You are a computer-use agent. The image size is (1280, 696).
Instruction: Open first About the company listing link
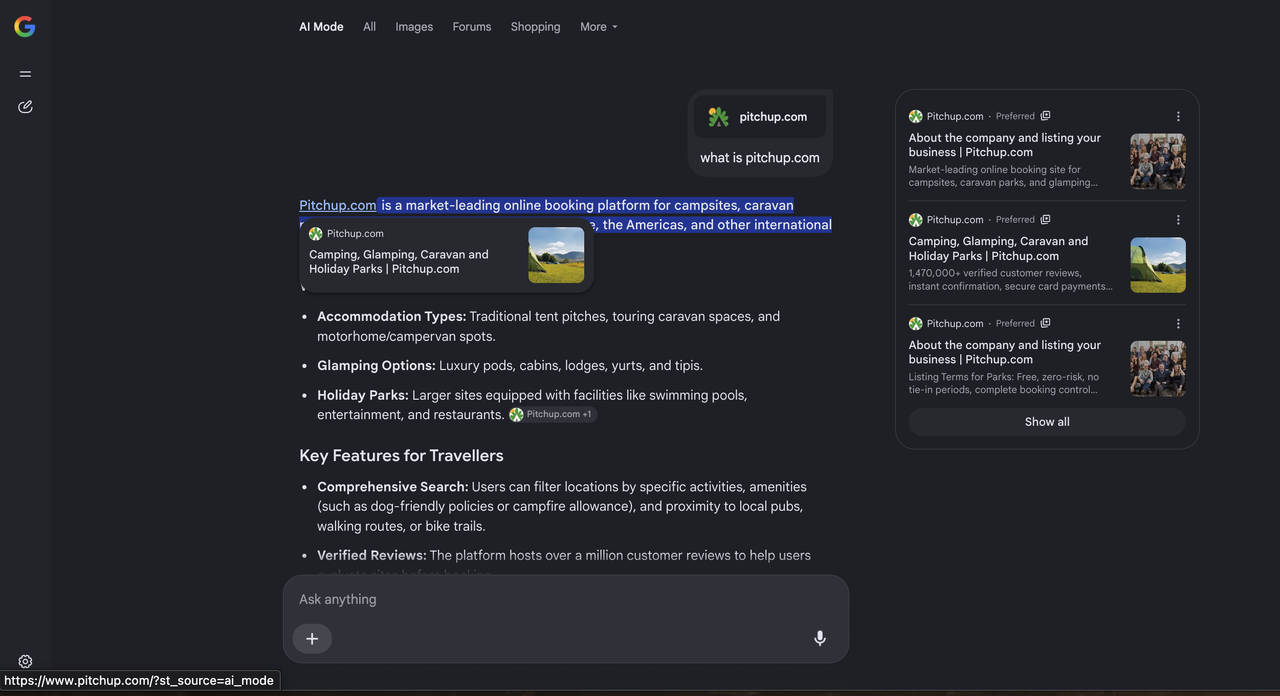point(1005,145)
